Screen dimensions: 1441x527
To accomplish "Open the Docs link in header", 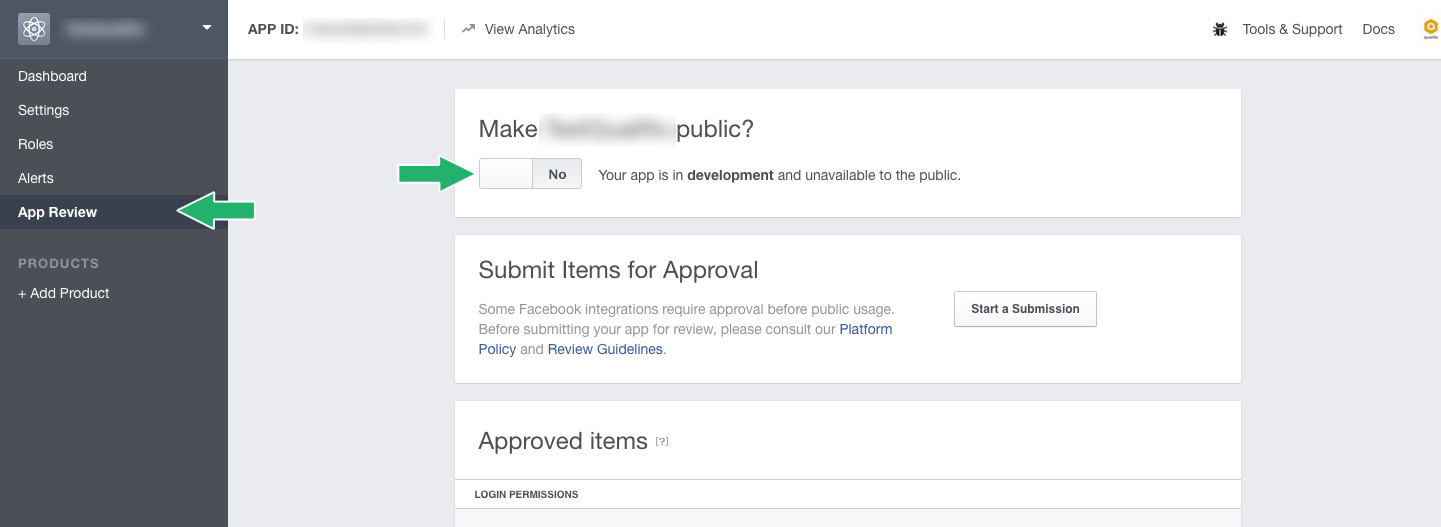I will click(x=1378, y=29).
